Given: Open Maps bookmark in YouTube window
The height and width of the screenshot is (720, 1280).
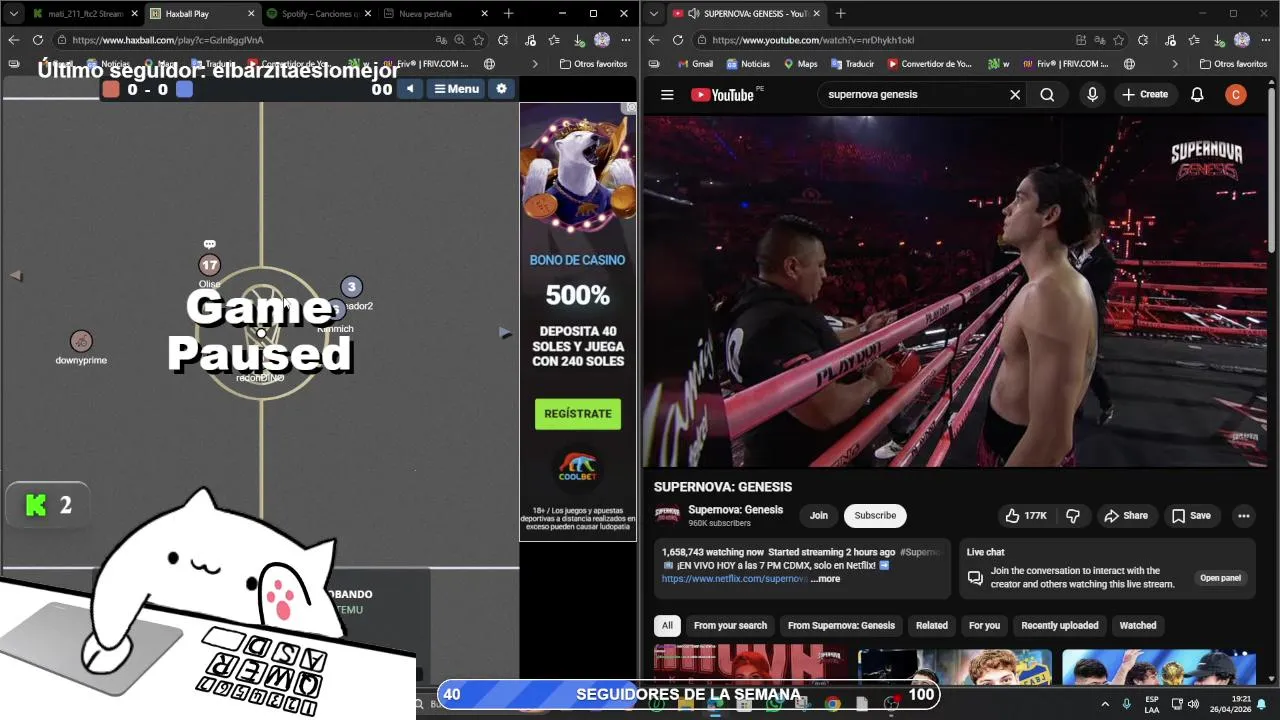Looking at the screenshot, I should pos(801,64).
